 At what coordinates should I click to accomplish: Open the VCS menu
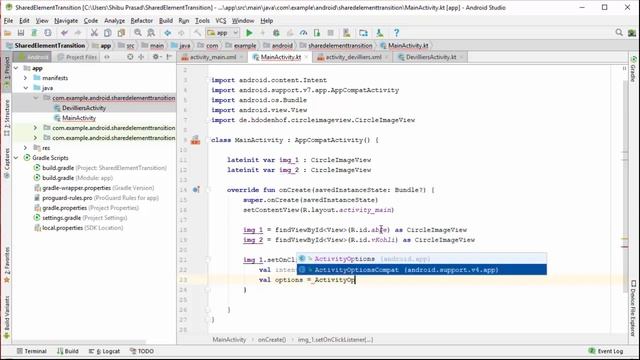[221, 20]
